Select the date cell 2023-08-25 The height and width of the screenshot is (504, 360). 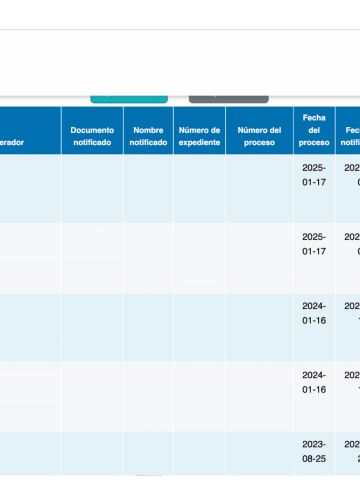click(314, 451)
